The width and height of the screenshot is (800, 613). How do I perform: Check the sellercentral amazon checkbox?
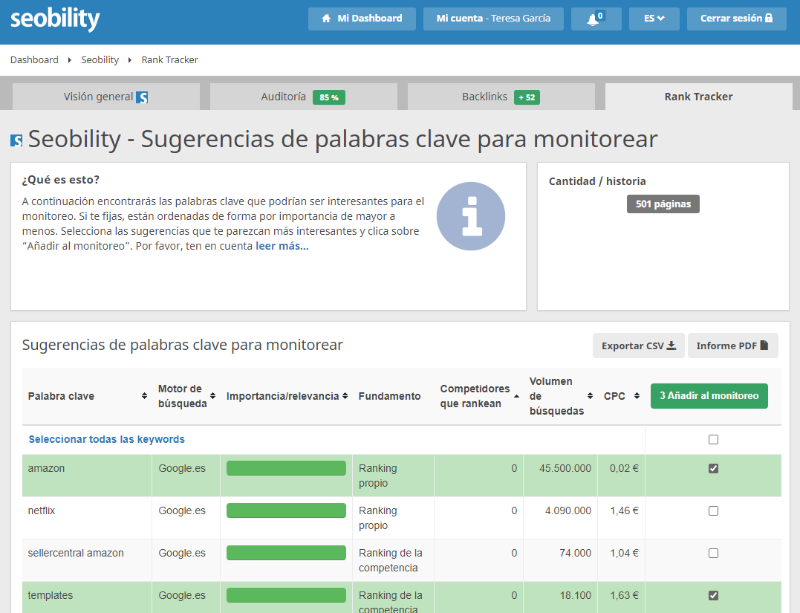713,553
